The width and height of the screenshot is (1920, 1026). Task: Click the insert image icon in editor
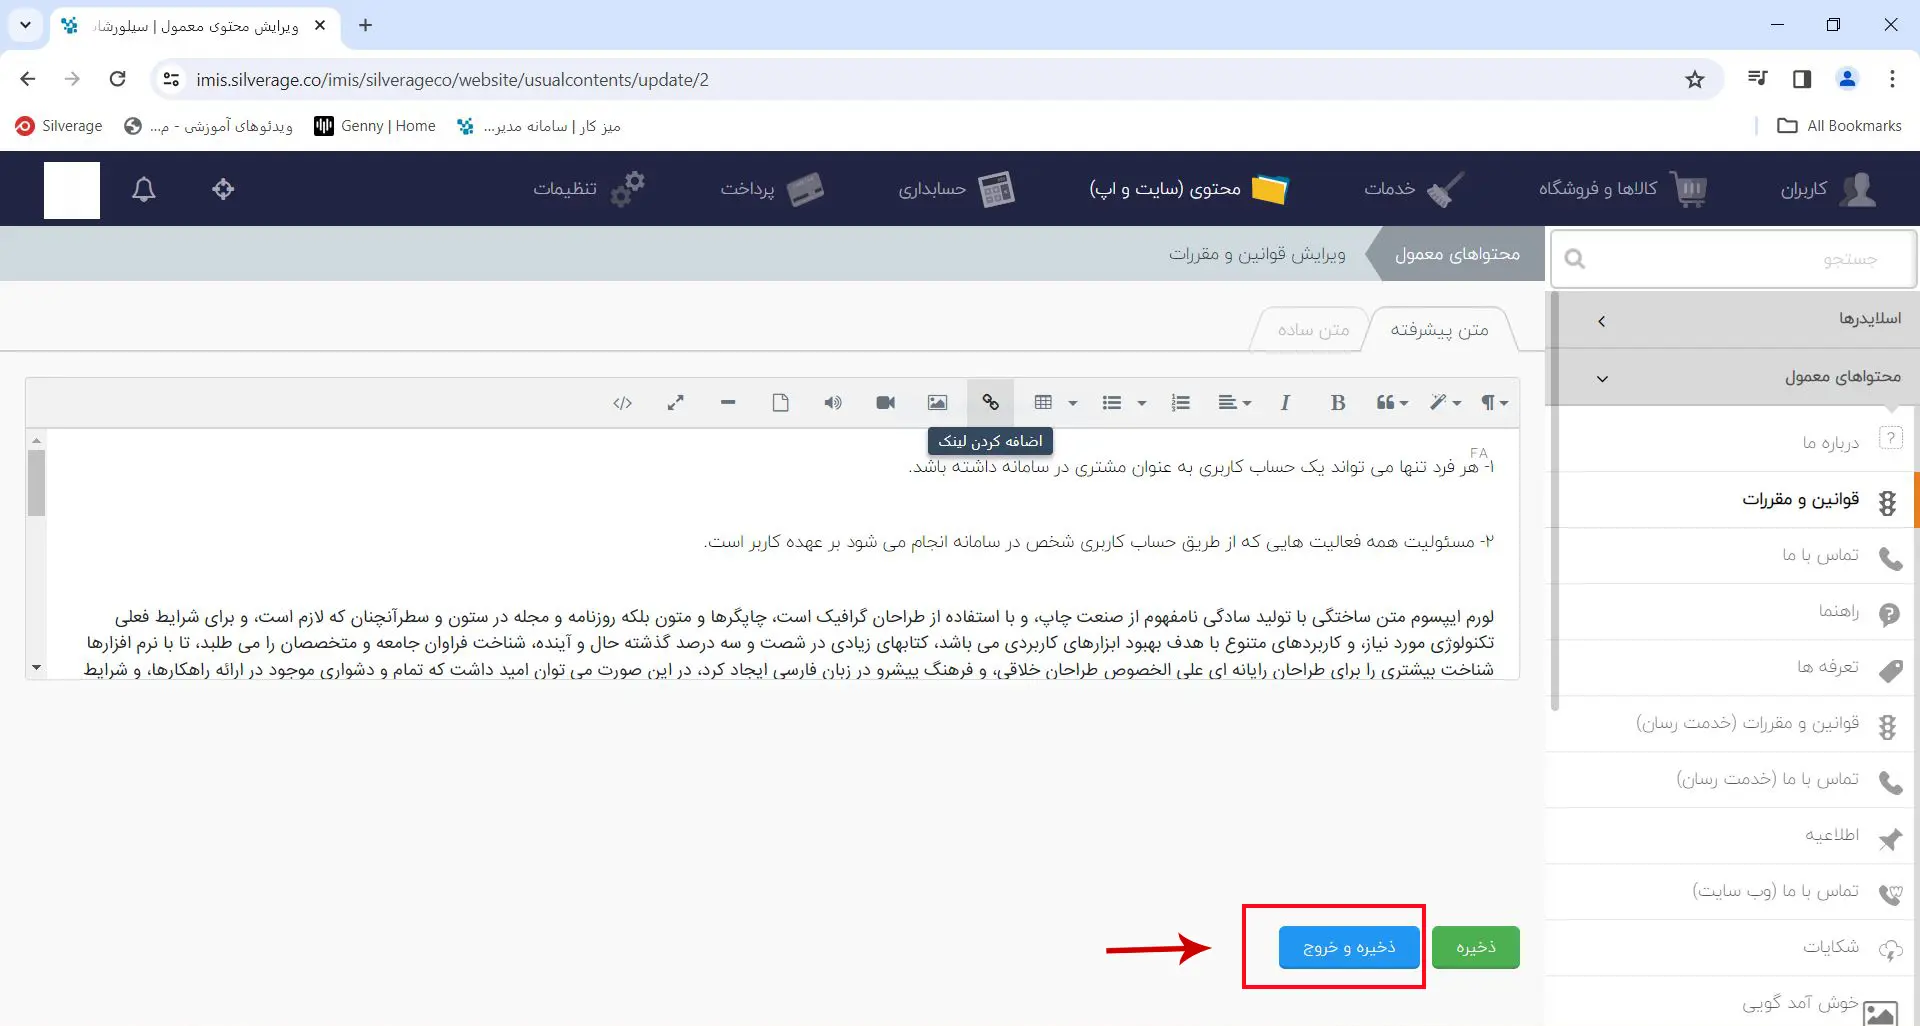[x=937, y=402]
